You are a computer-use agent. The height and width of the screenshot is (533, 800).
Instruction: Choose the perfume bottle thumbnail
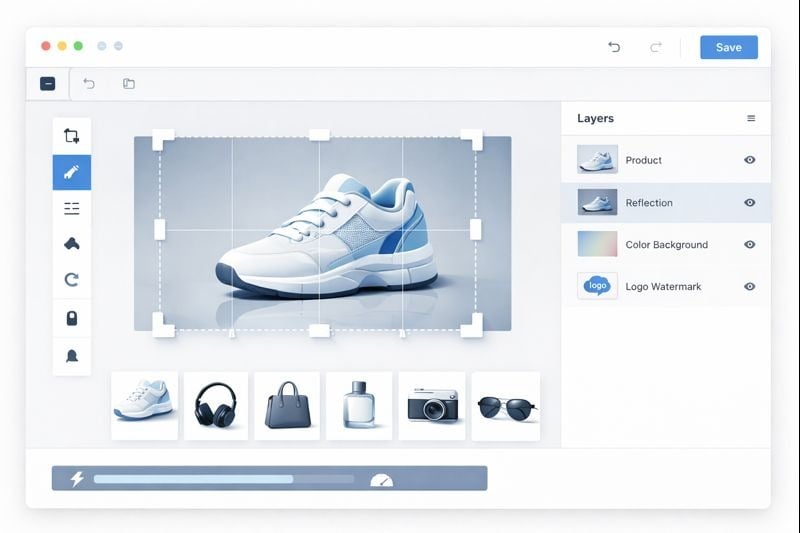(359, 406)
